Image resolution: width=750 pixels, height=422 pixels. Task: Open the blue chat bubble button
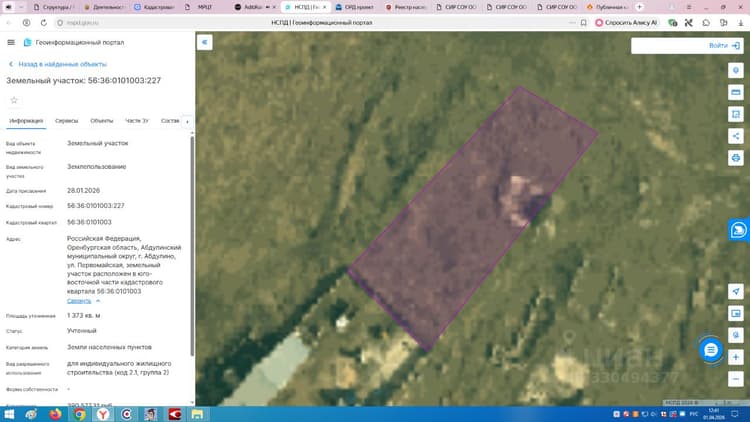click(x=711, y=350)
